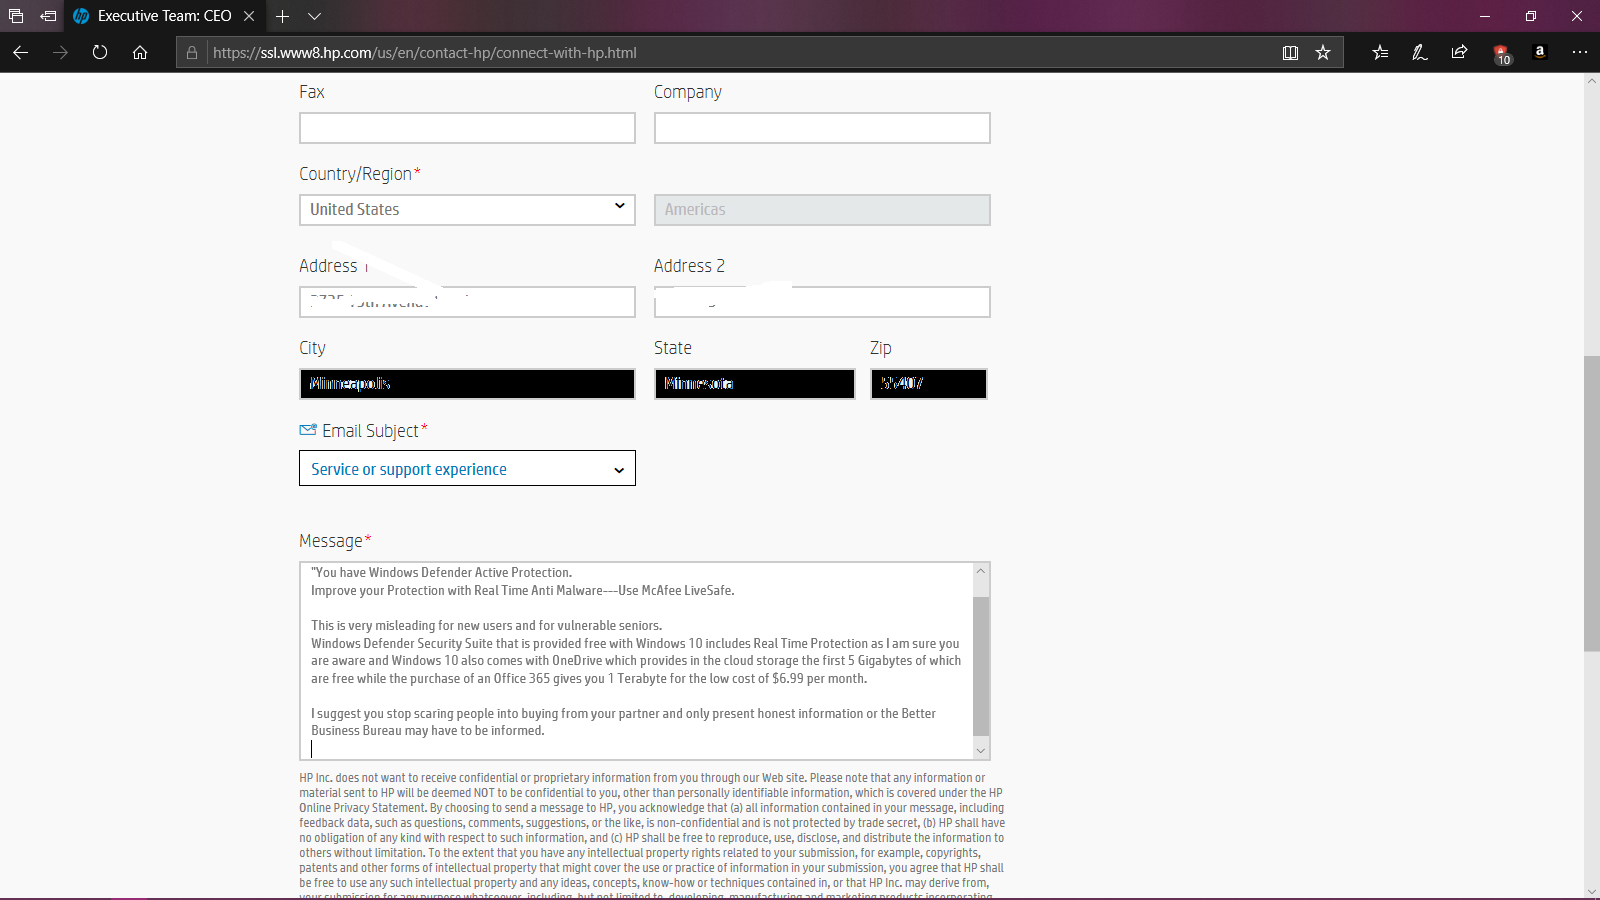Open the Reading view icon
The width and height of the screenshot is (1600, 900).
1290,52
